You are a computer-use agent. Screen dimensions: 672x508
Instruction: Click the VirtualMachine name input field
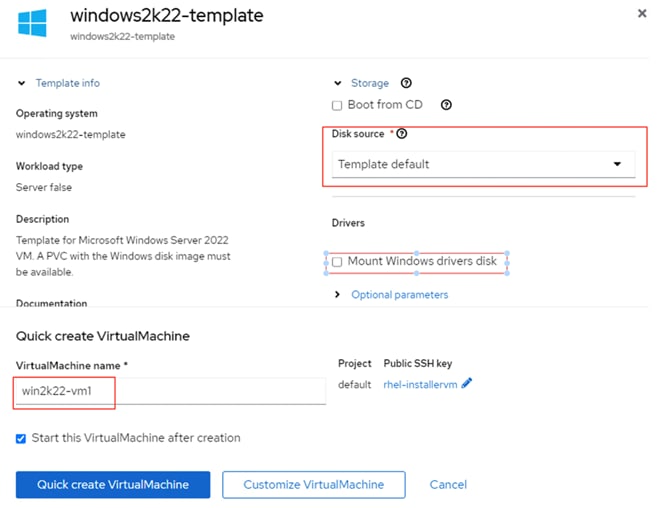[x=170, y=391]
